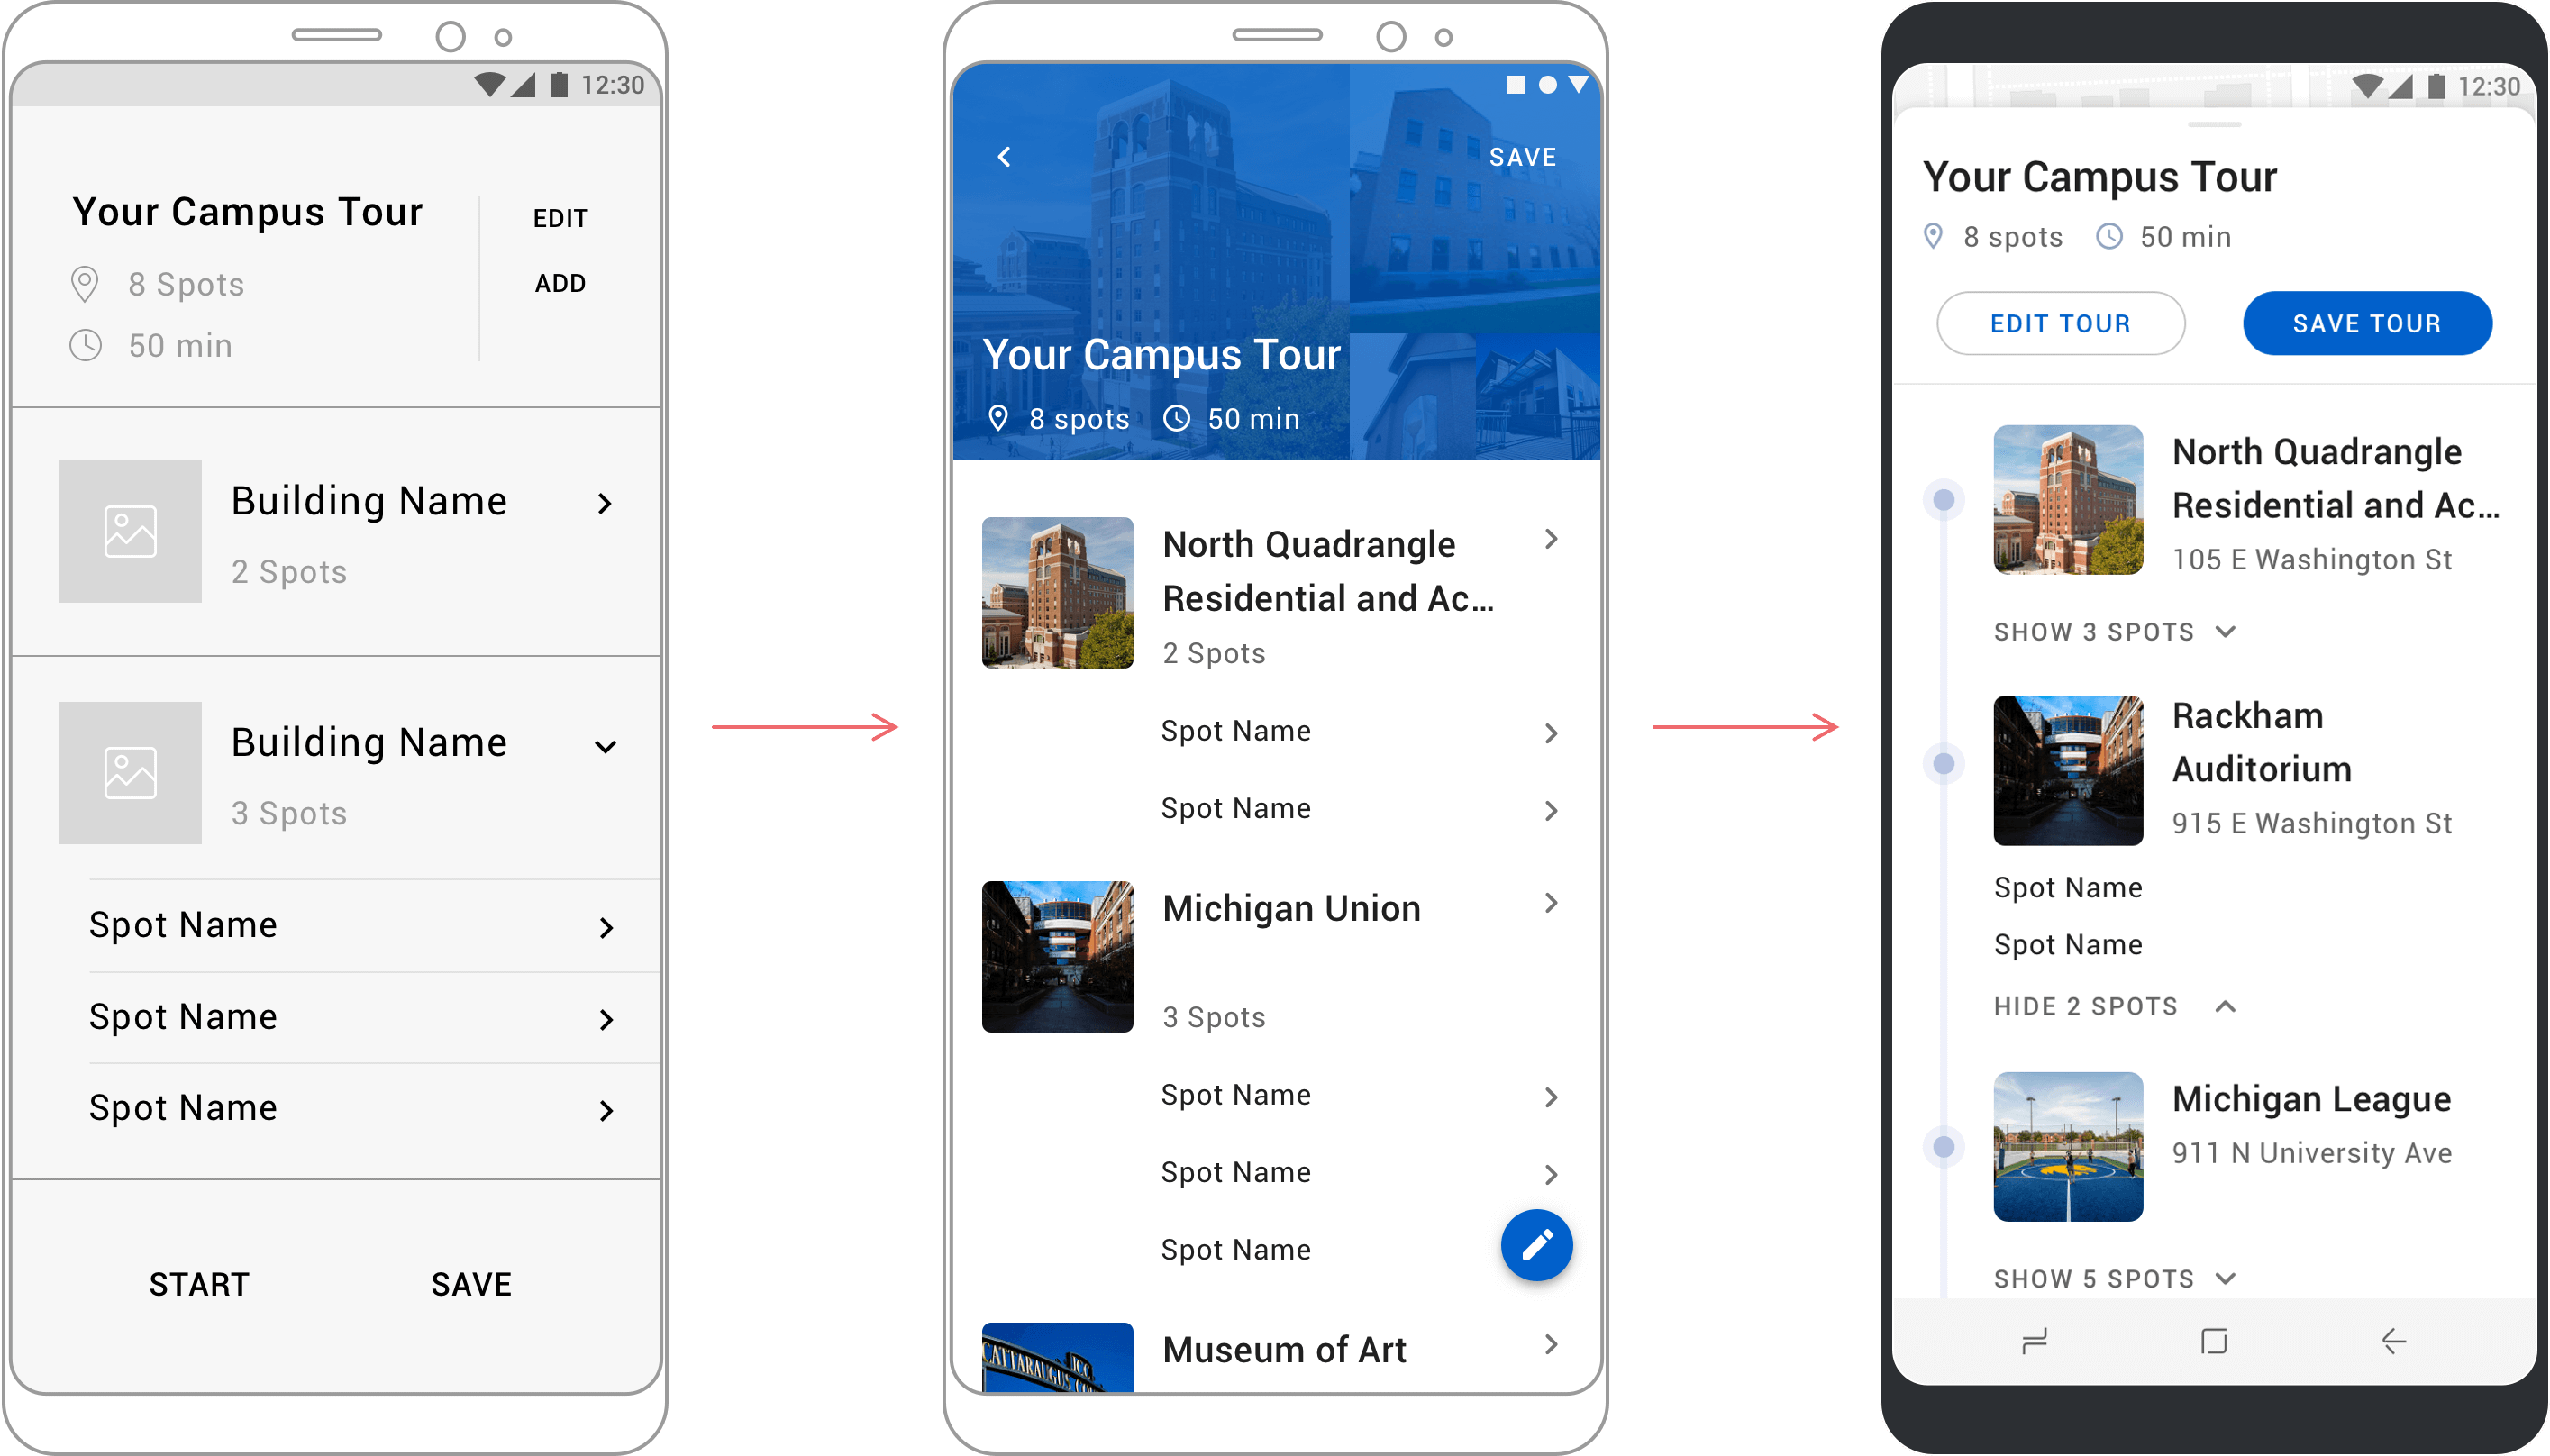Click the location pin icon on right screen
The width and height of the screenshot is (2550, 1456).
click(1930, 233)
